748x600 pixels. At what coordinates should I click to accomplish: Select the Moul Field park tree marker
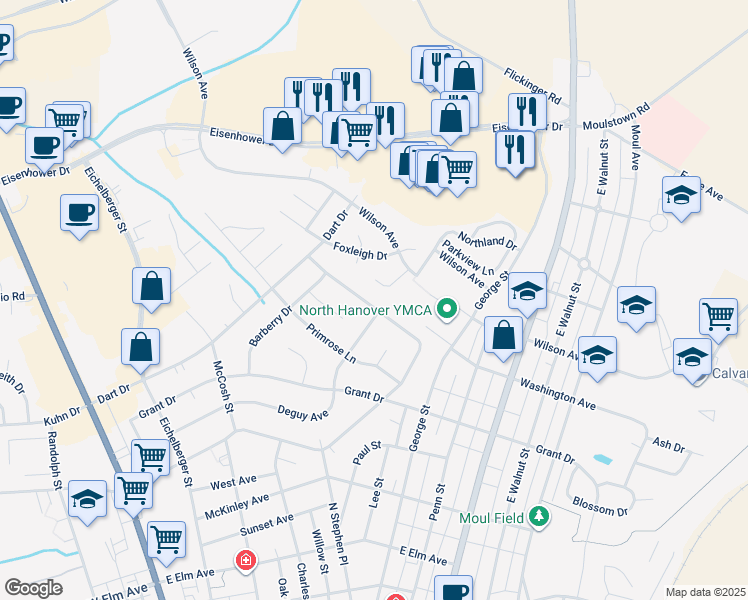pos(539,517)
